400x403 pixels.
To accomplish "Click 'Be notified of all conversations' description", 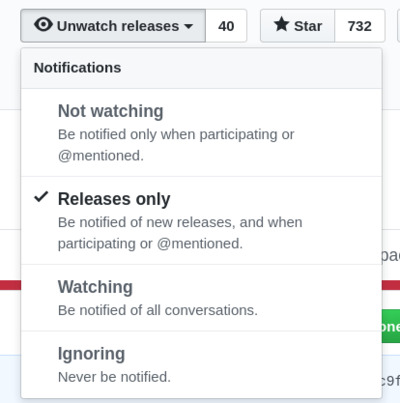I will tap(158, 310).
